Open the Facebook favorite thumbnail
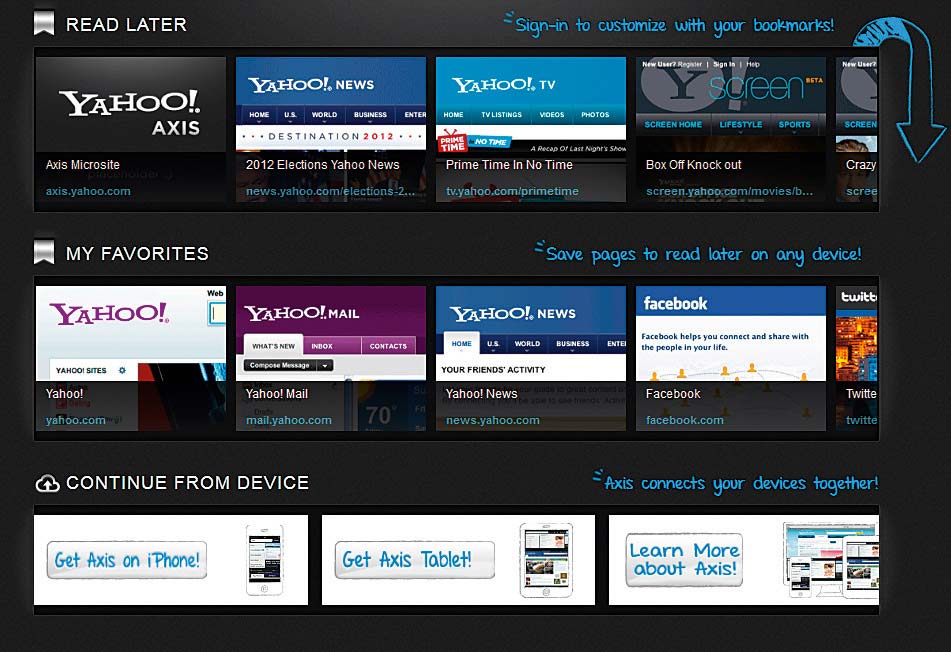Screen dimensions: 951x652 (x=731, y=358)
